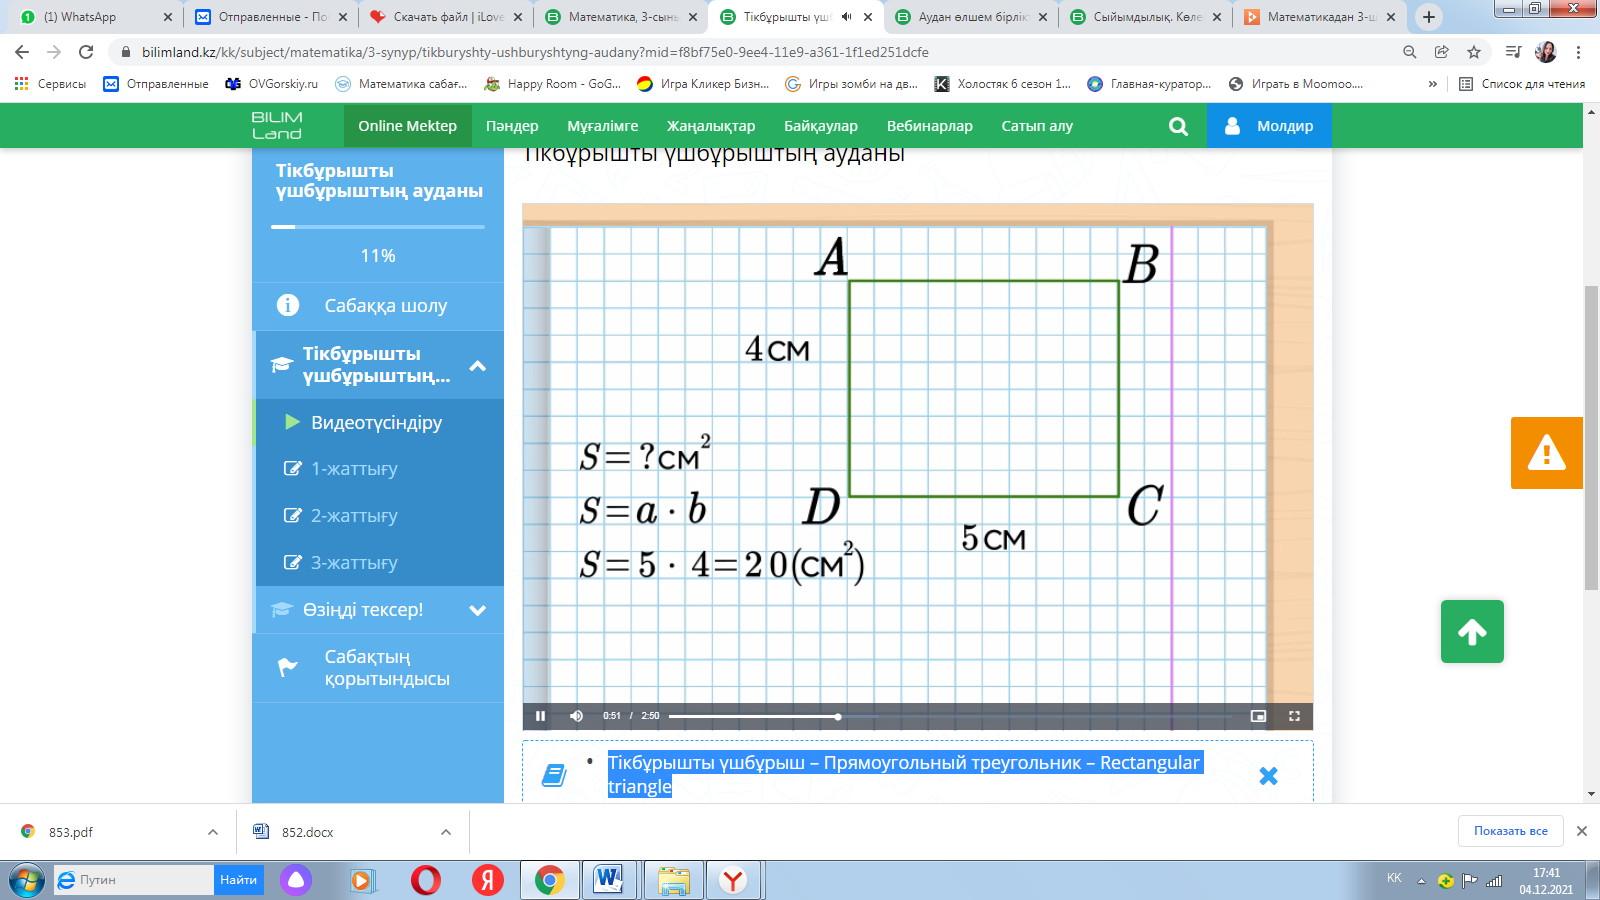Click the page vertical scrollbar
The image size is (1600, 900).
(1591, 438)
